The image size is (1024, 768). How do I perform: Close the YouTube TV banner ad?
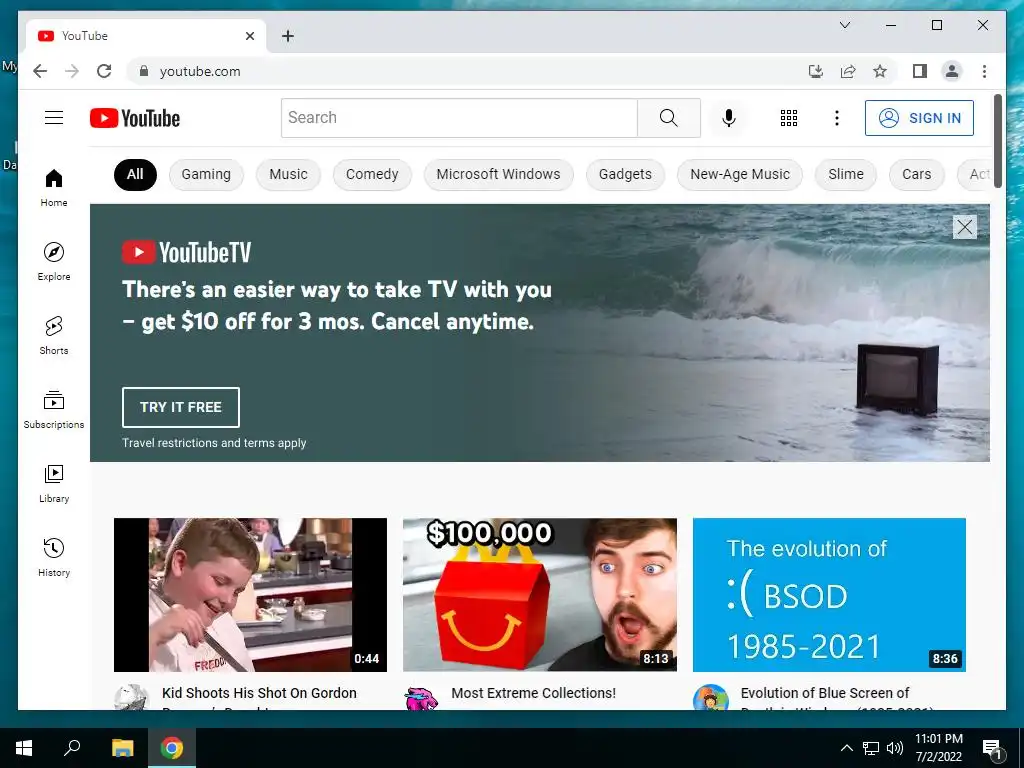[x=965, y=227]
